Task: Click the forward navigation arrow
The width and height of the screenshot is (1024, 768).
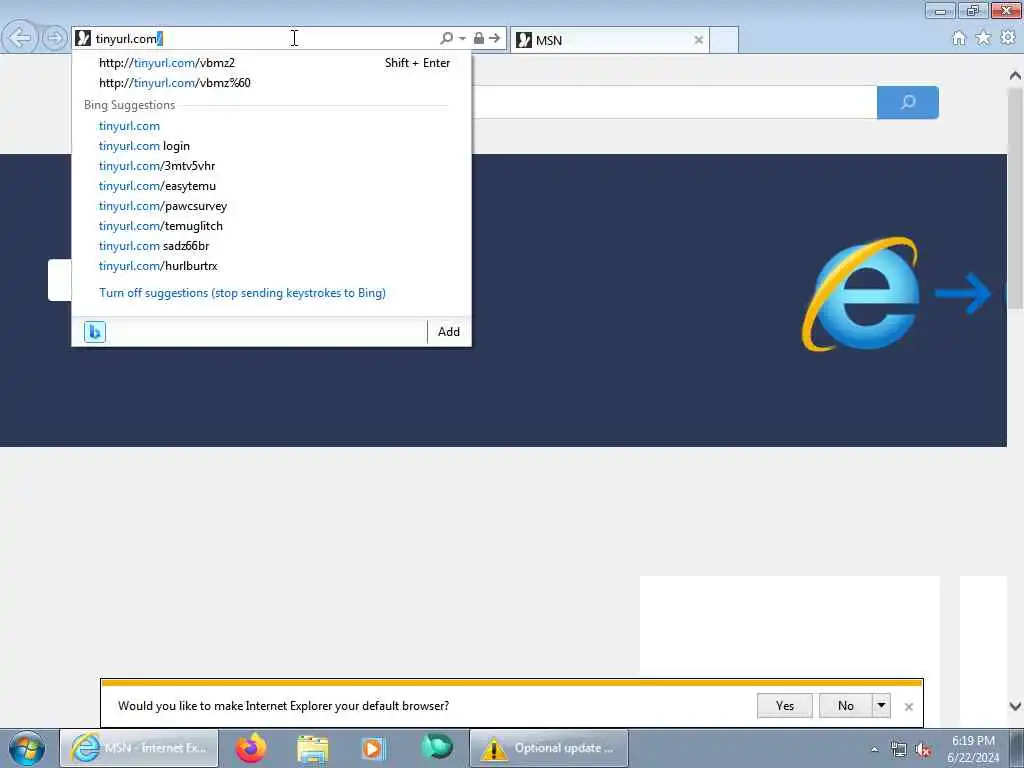Action: tap(55, 38)
